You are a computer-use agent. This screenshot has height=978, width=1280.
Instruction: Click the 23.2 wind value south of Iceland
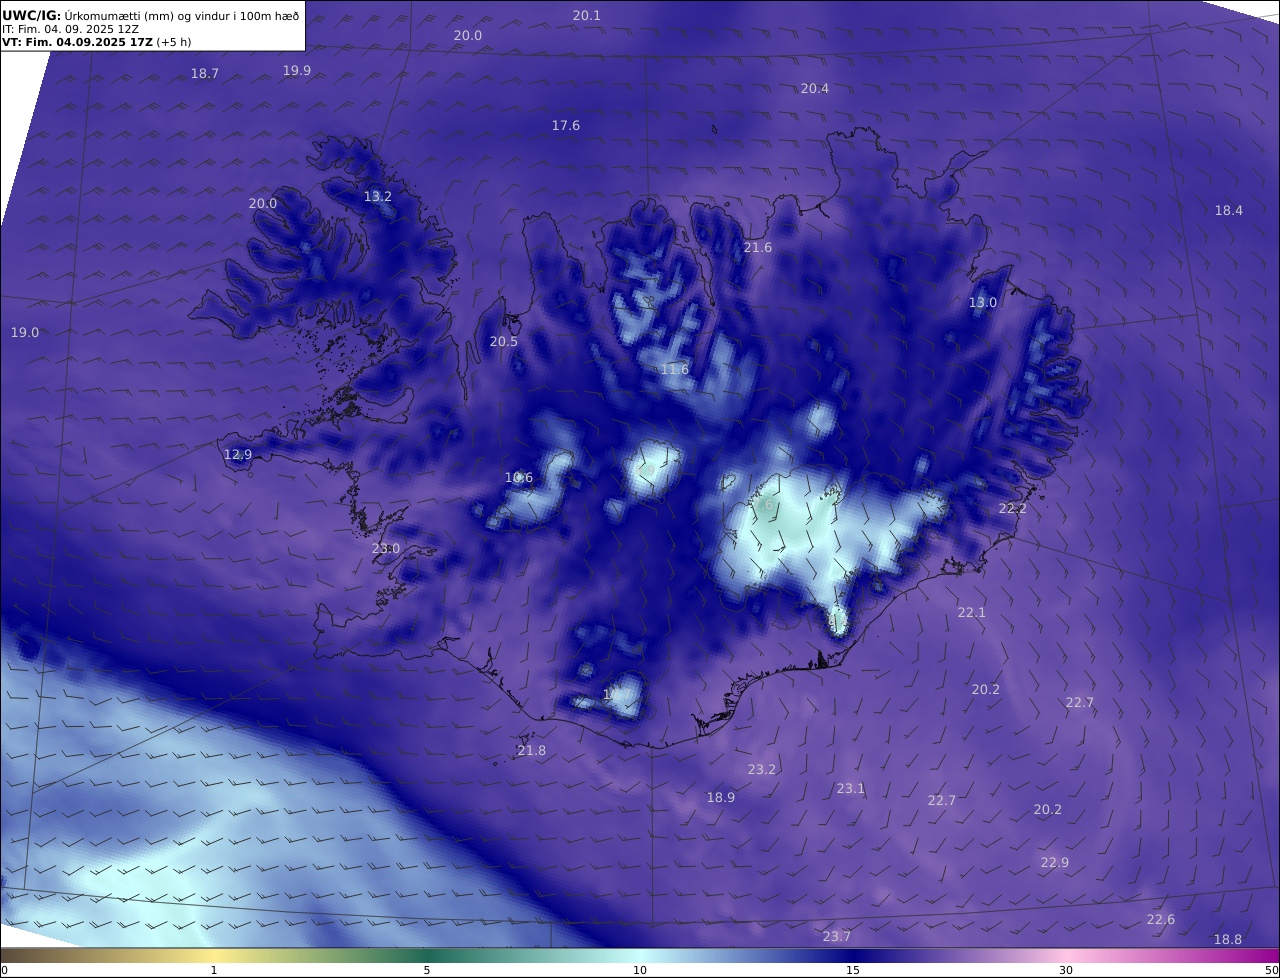pos(762,769)
